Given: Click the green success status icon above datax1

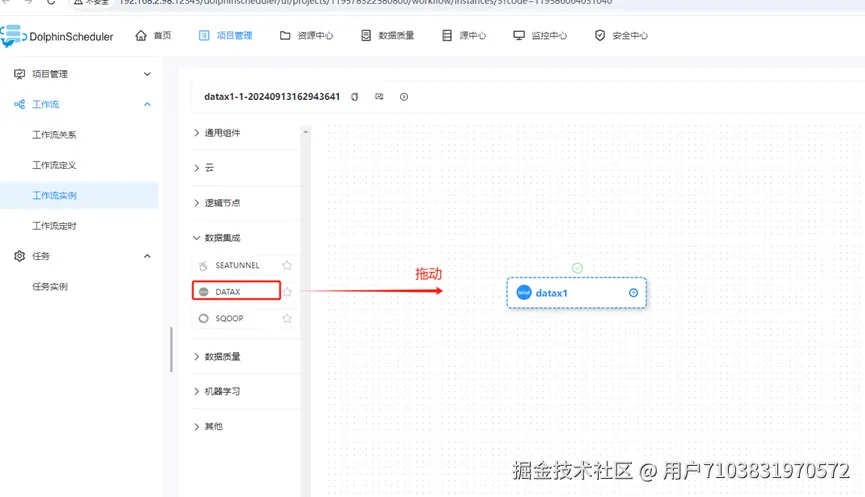Looking at the screenshot, I should click(x=577, y=268).
